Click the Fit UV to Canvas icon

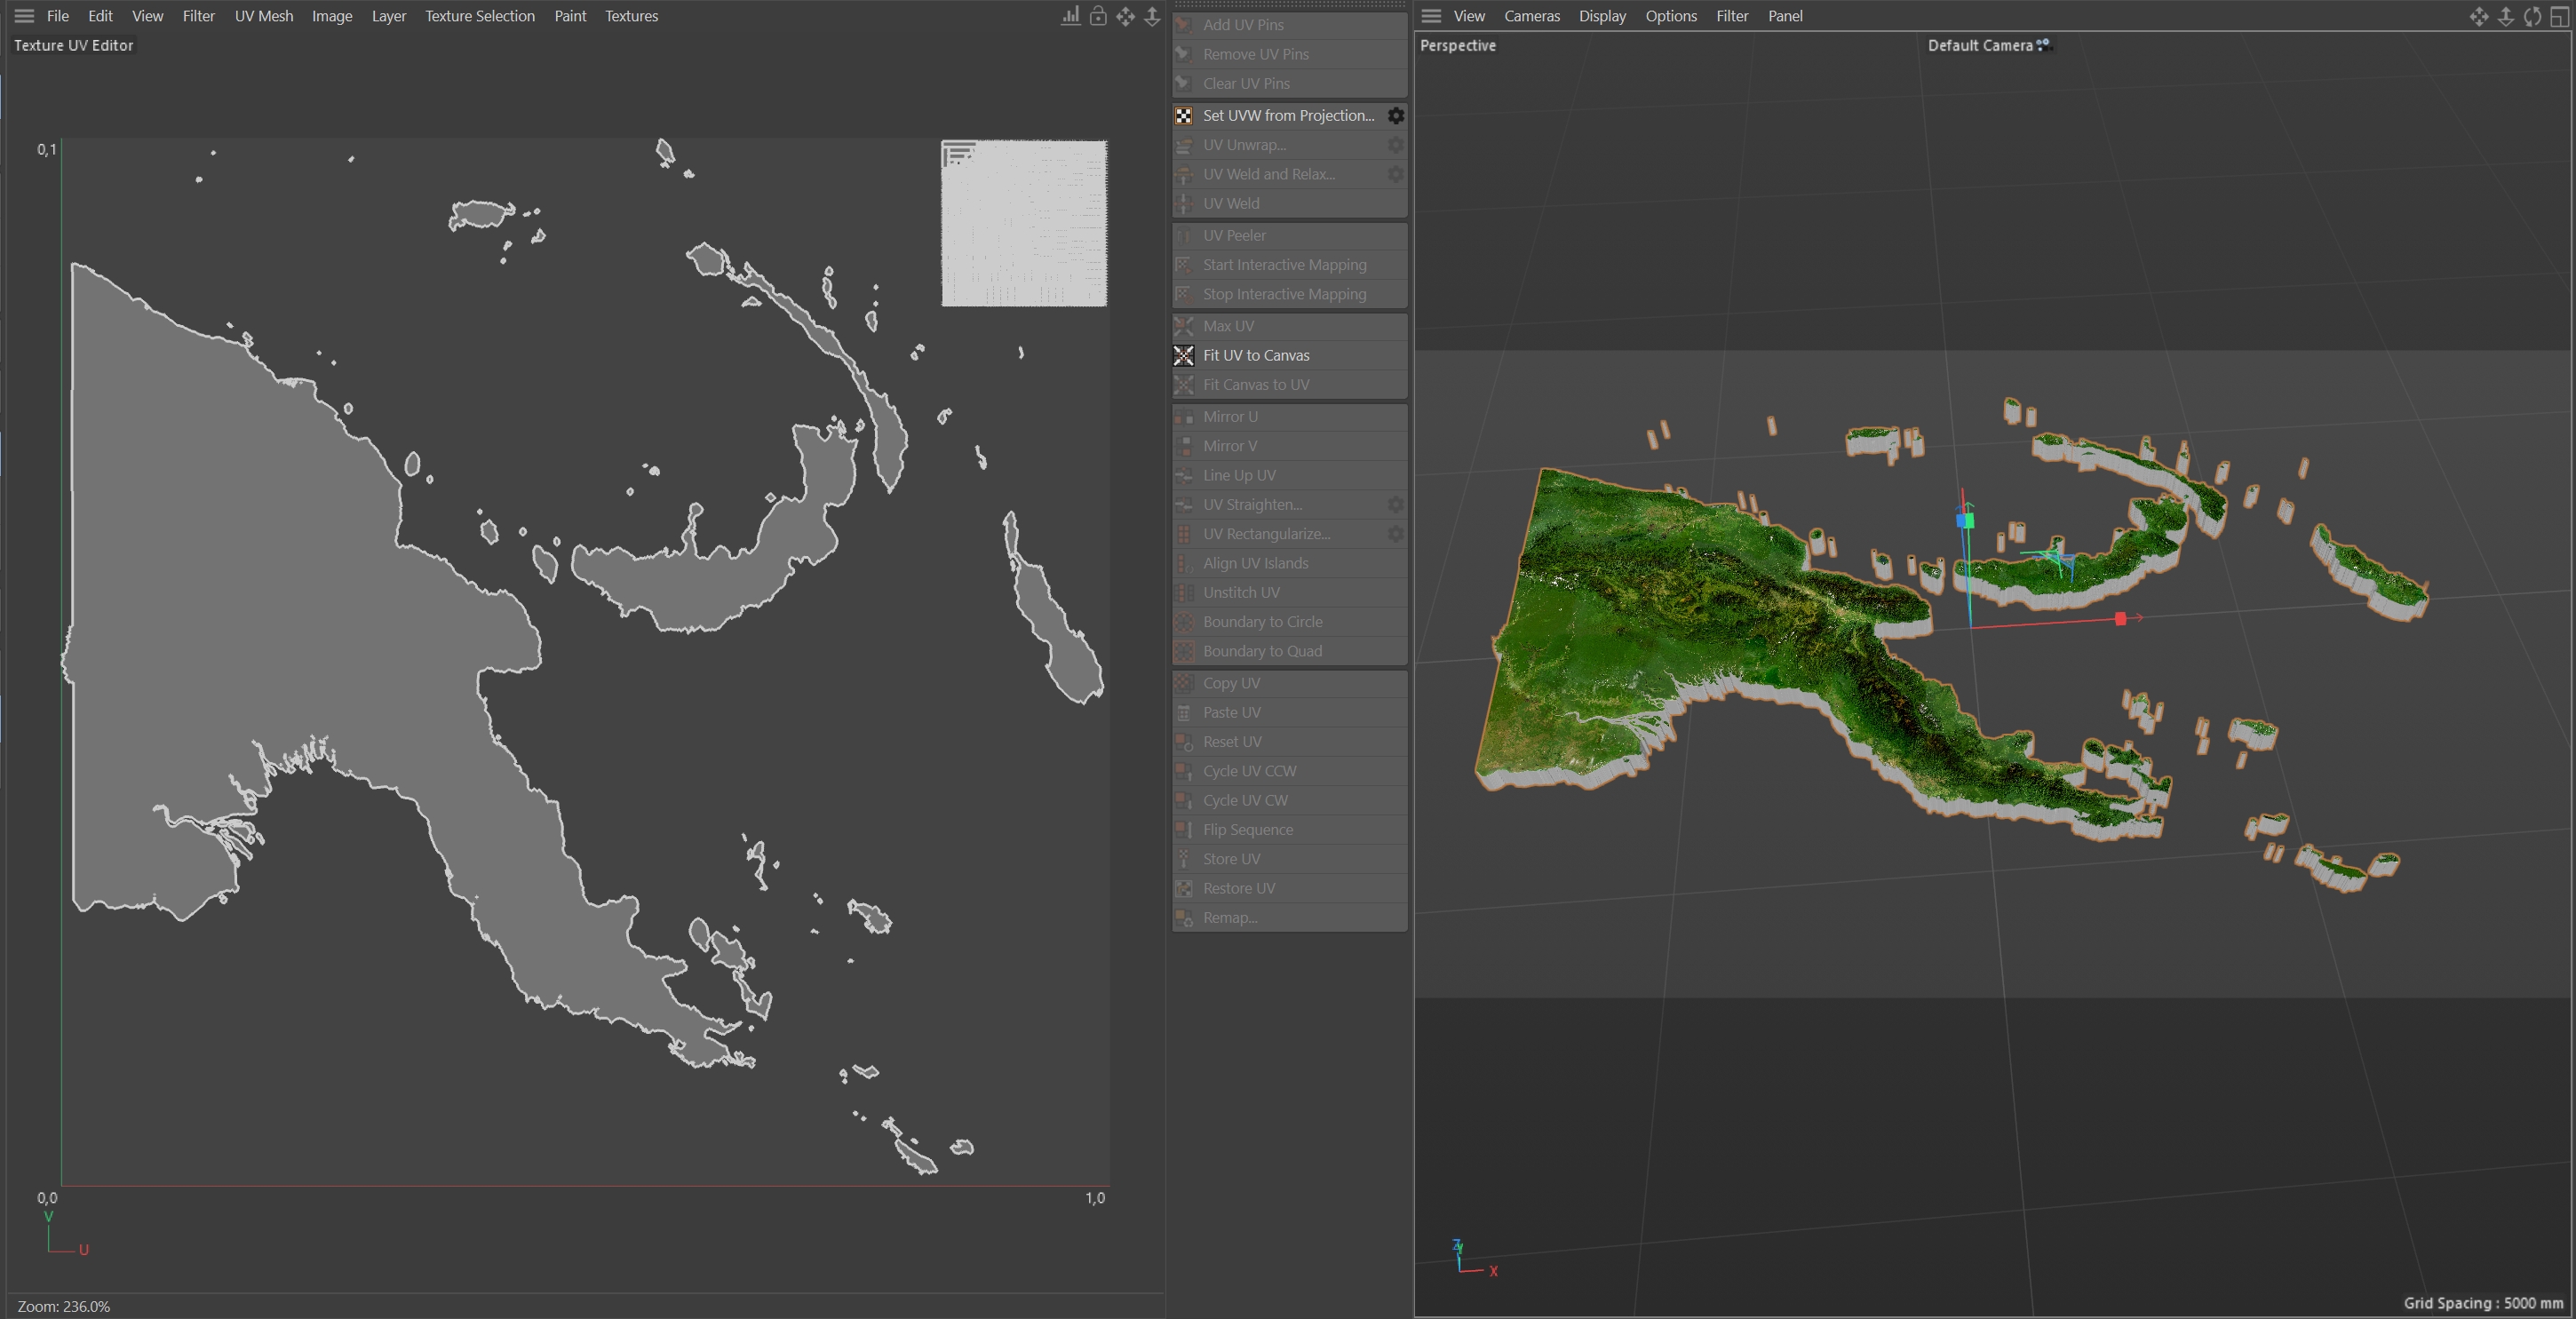[x=1184, y=355]
